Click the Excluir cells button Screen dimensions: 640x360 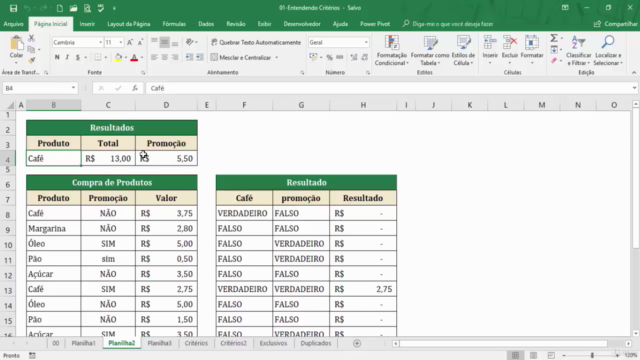[x=510, y=51]
